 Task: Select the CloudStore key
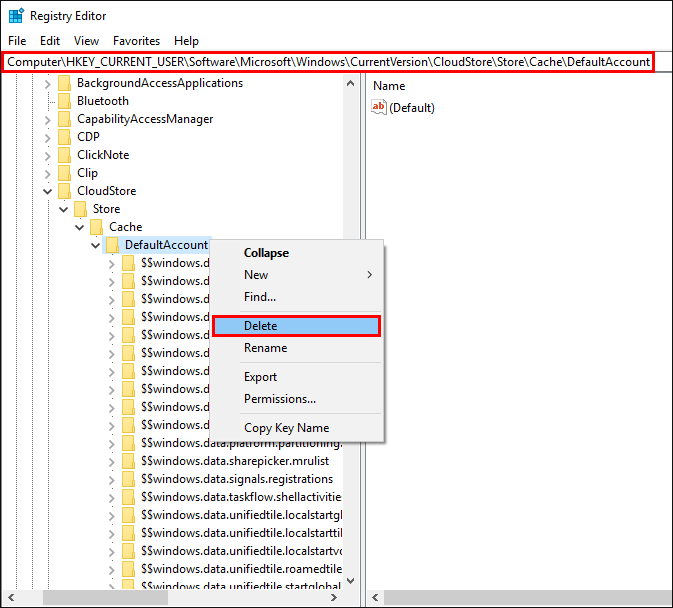coord(106,191)
